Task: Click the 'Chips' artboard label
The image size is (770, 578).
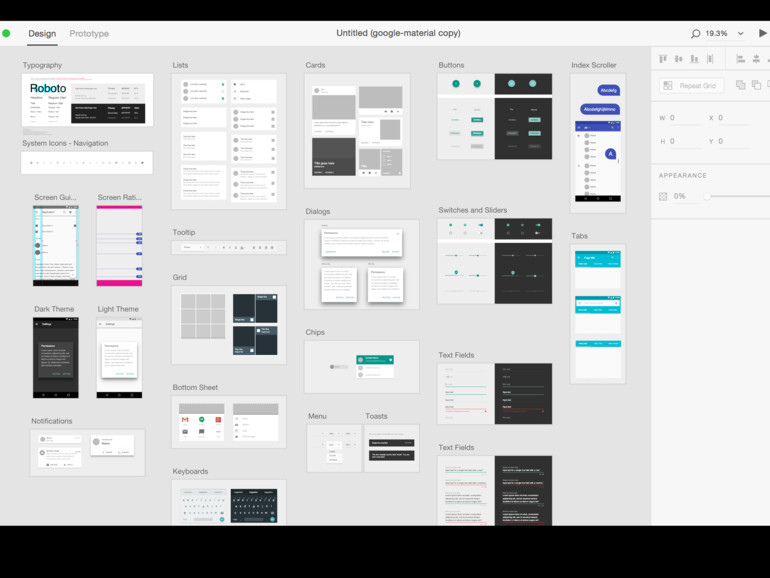Action: [315, 332]
